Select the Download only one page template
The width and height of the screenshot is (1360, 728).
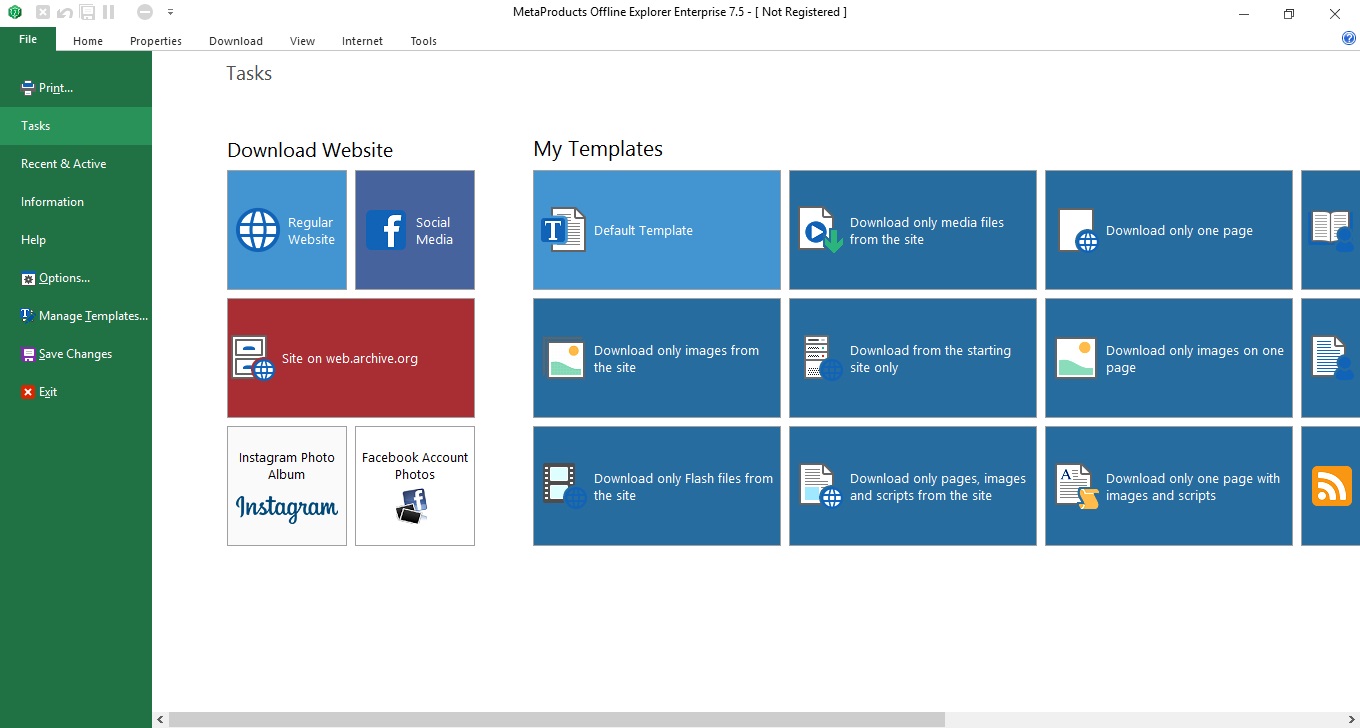coord(1169,230)
